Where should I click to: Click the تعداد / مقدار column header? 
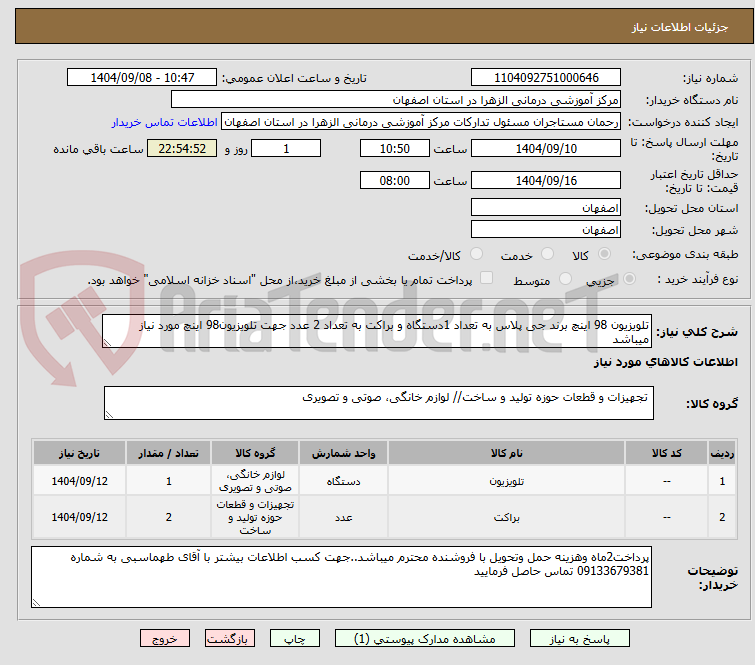click(169, 453)
